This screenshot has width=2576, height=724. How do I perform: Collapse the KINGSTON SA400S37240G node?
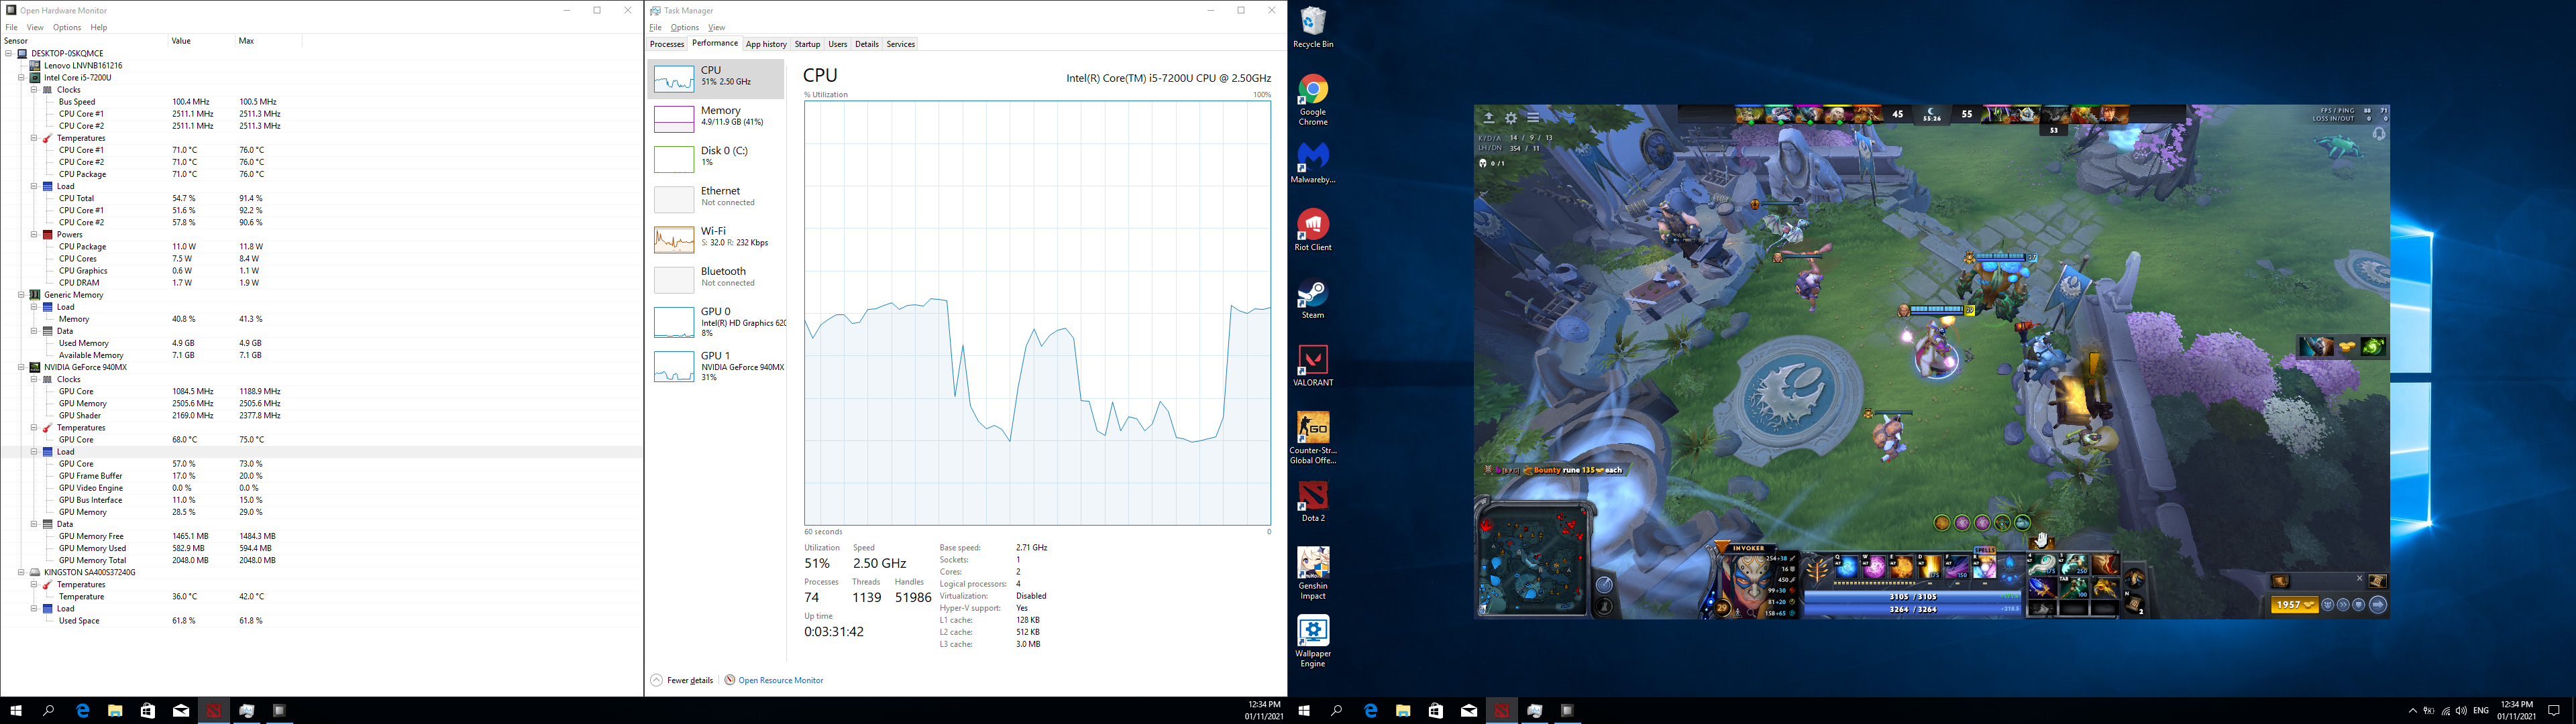click(x=21, y=573)
